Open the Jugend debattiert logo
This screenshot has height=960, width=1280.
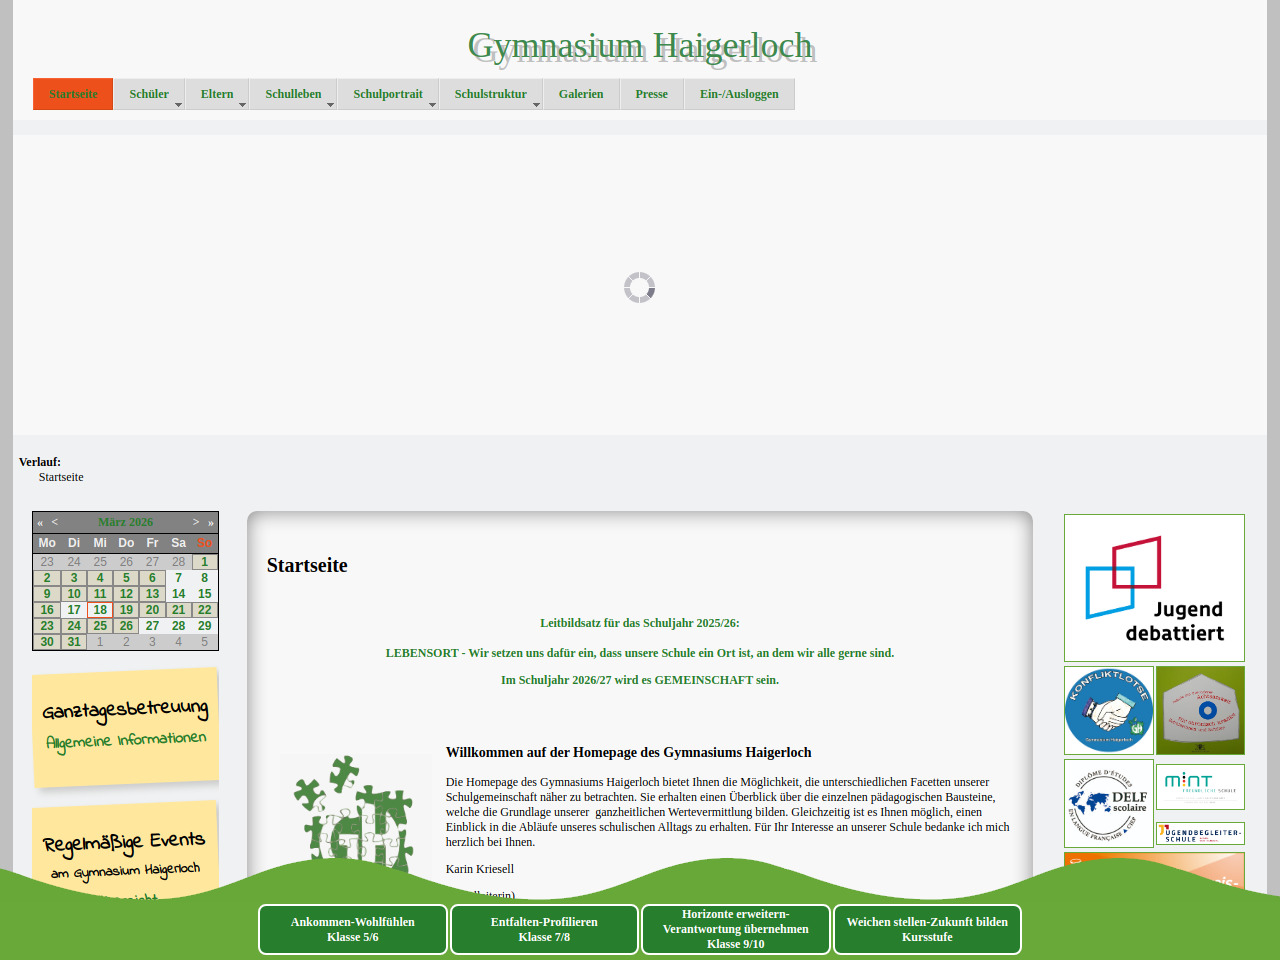pyautogui.click(x=1154, y=588)
